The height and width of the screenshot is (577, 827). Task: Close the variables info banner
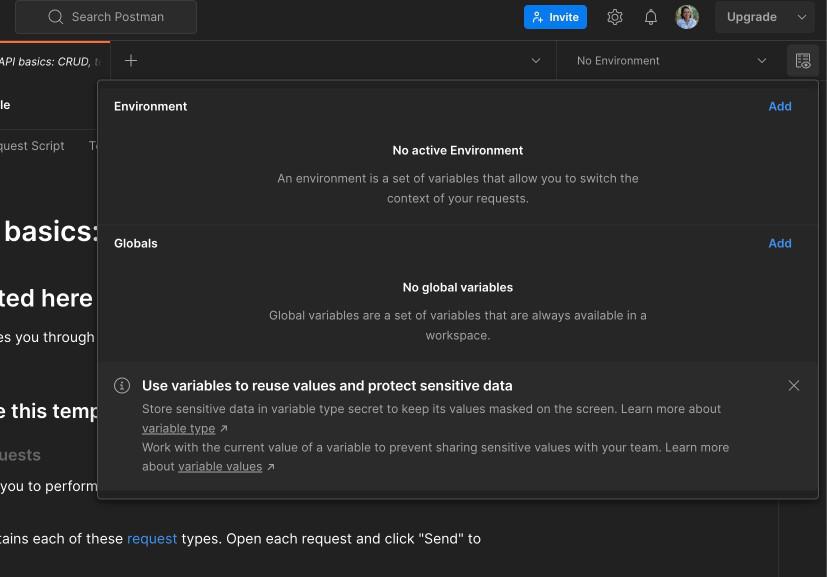pos(794,386)
